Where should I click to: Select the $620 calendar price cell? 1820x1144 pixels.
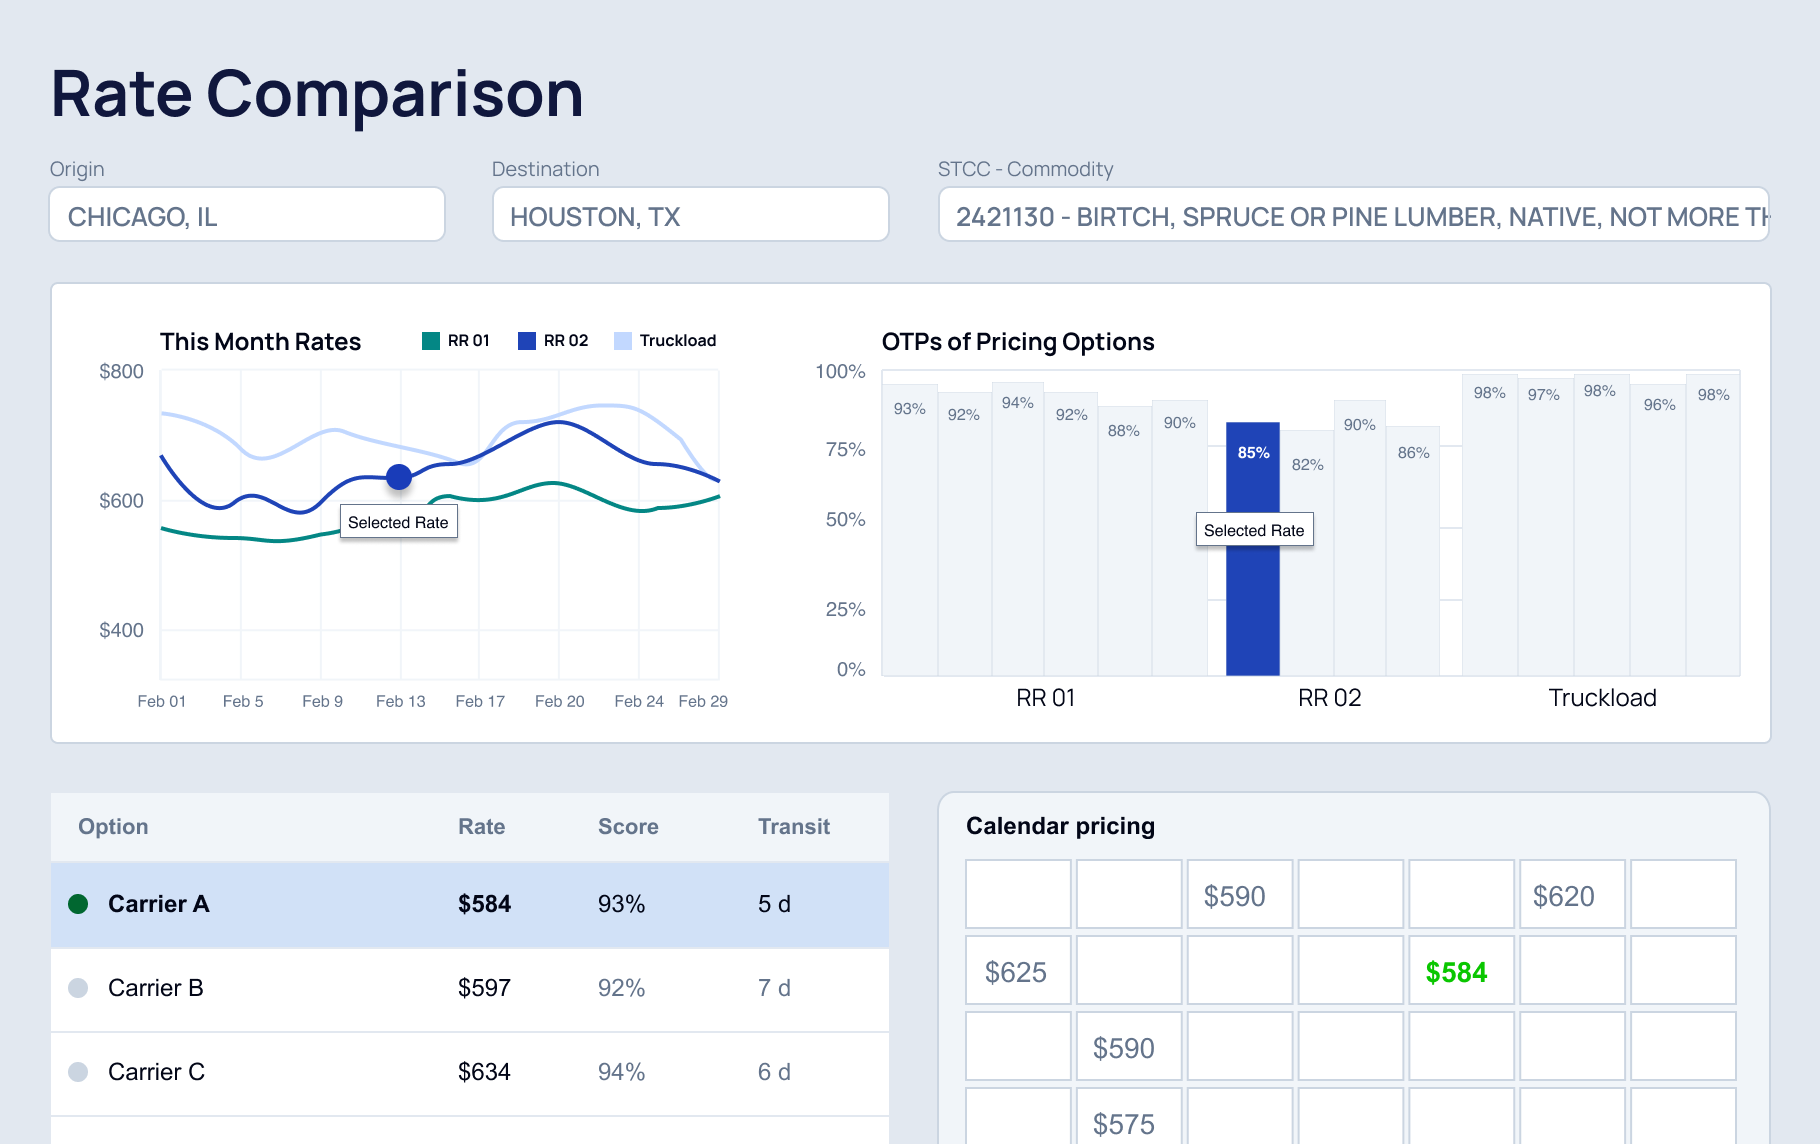(1572, 894)
